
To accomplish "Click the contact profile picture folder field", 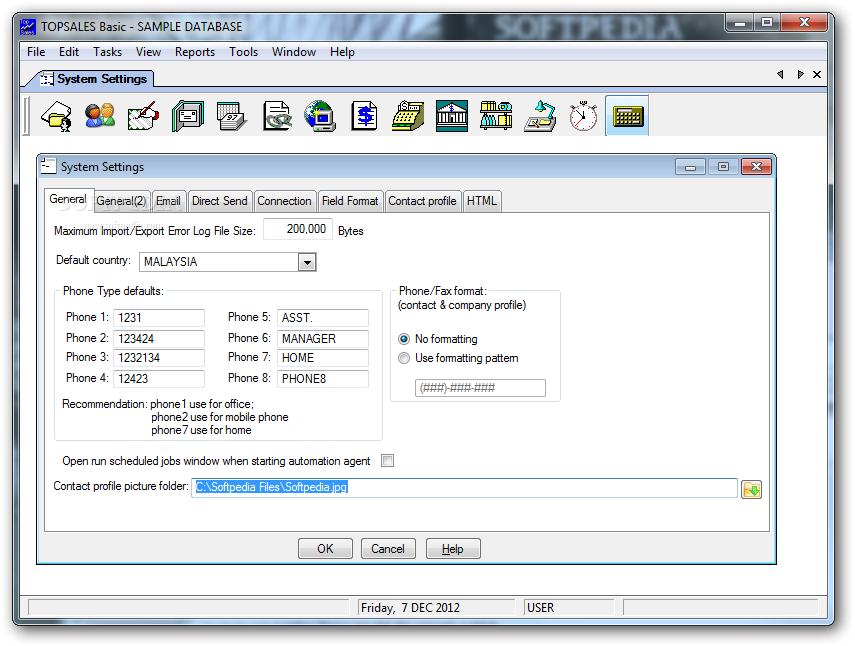I will tap(464, 488).
